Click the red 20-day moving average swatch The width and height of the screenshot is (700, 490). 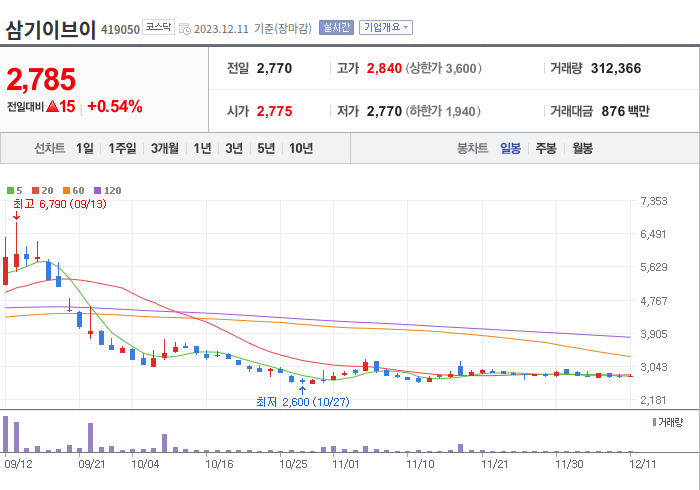click(36, 191)
